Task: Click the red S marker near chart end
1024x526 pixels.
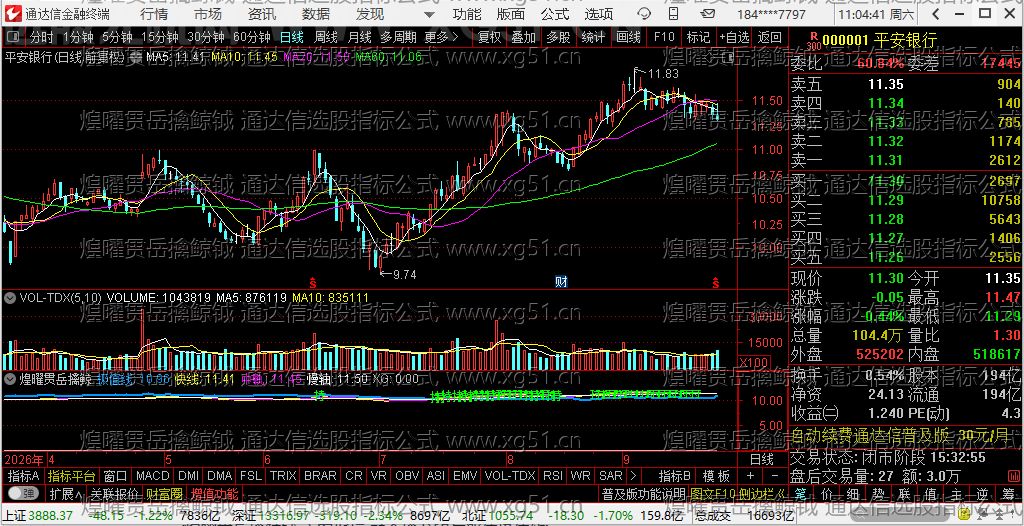Action: [x=716, y=283]
